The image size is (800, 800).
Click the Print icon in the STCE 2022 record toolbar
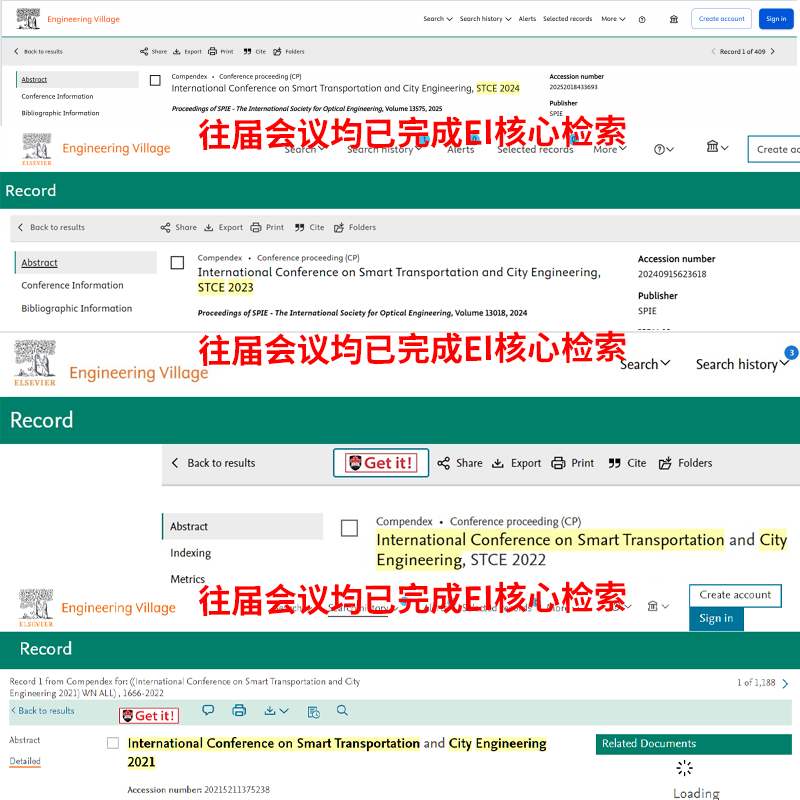558,463
